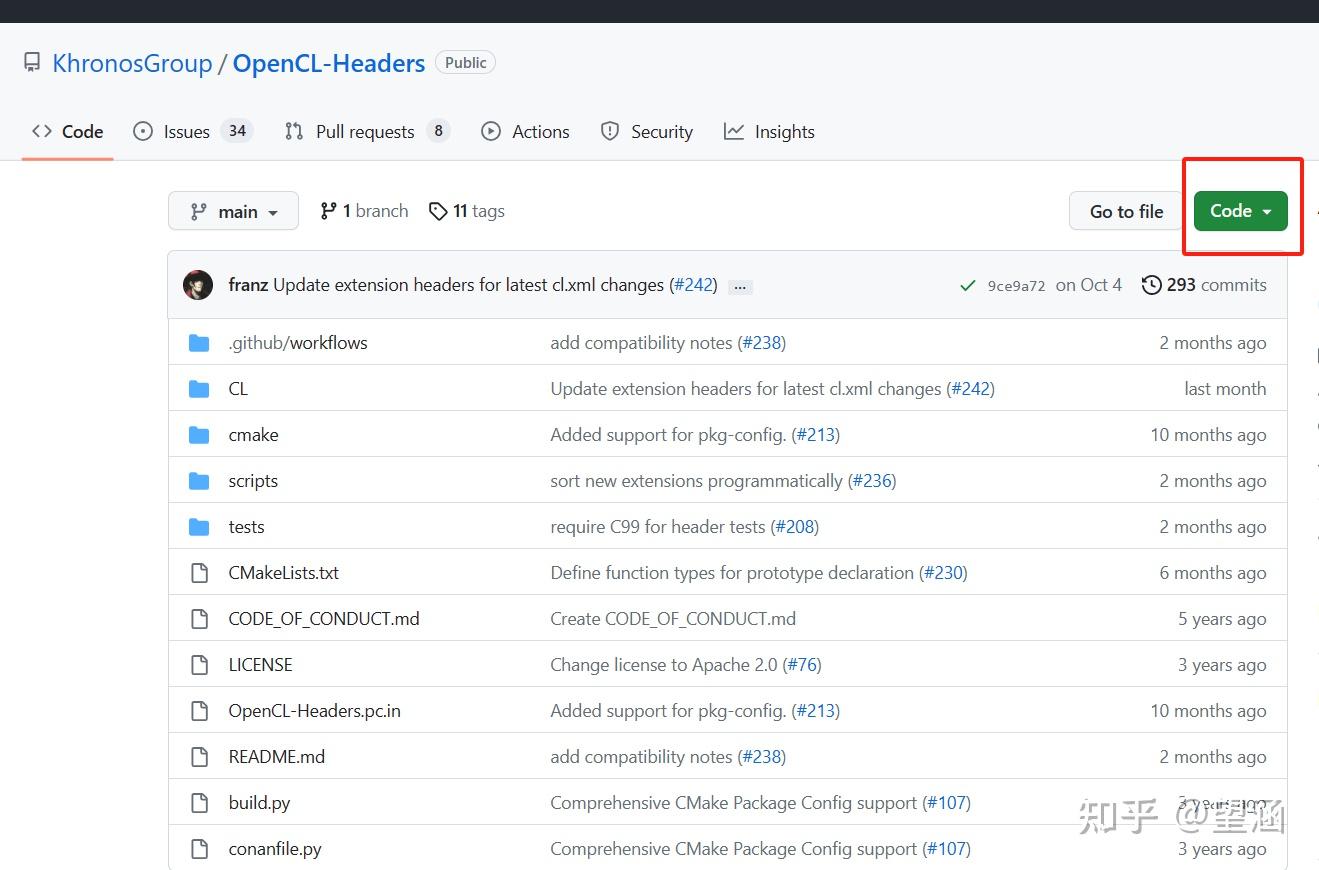Click franz's avatar thumbnail
Screen dimensions: 1319x870
198,285
